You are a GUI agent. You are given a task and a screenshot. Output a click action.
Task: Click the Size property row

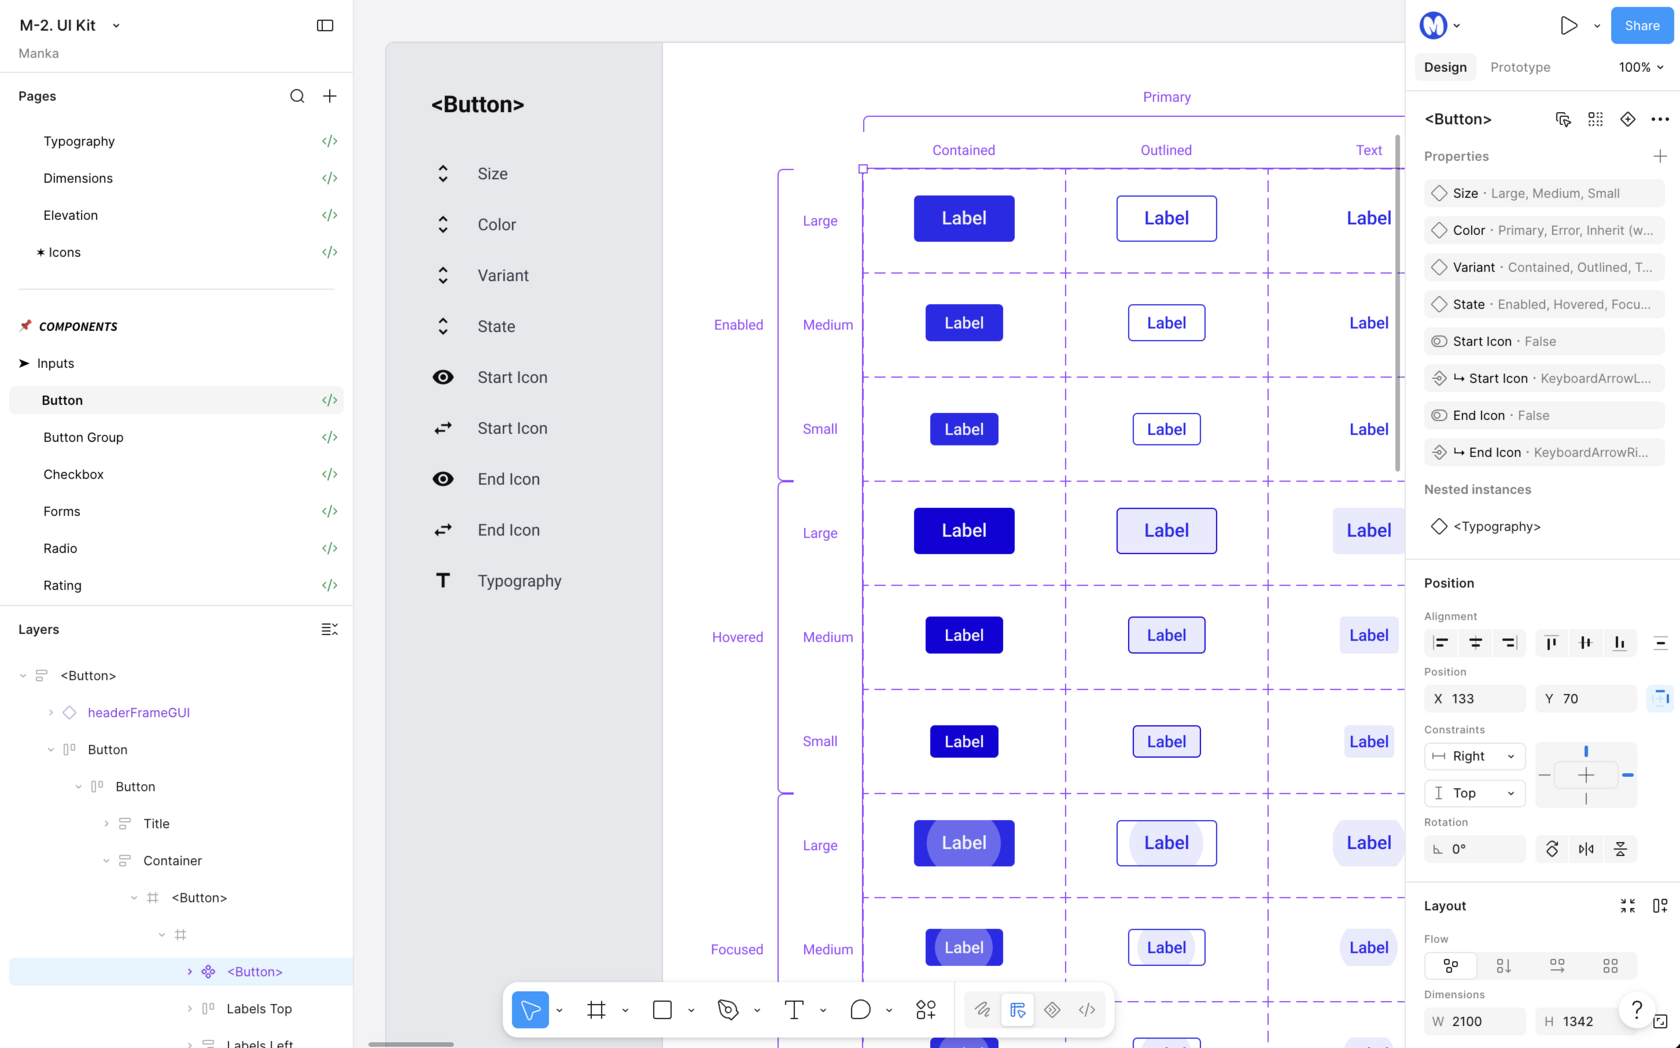(x=1544, y=193)
